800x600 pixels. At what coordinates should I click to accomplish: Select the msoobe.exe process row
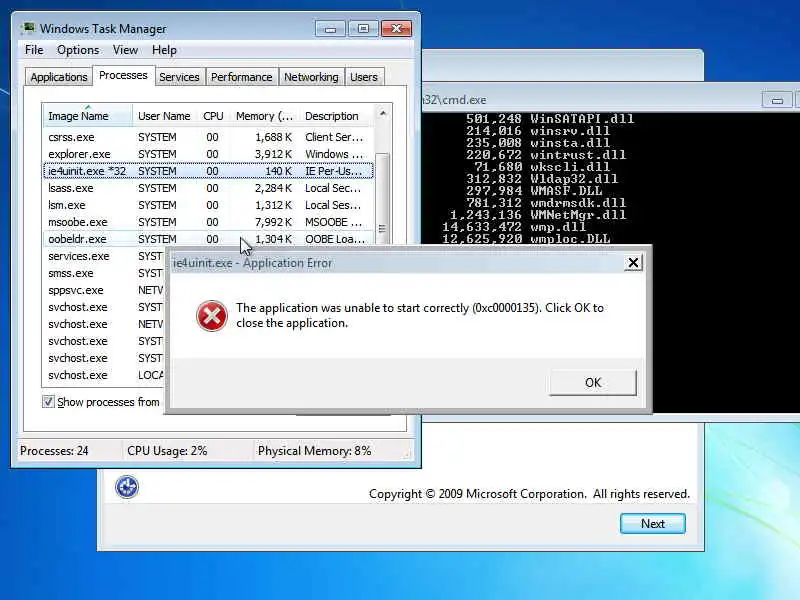[208, 222]
